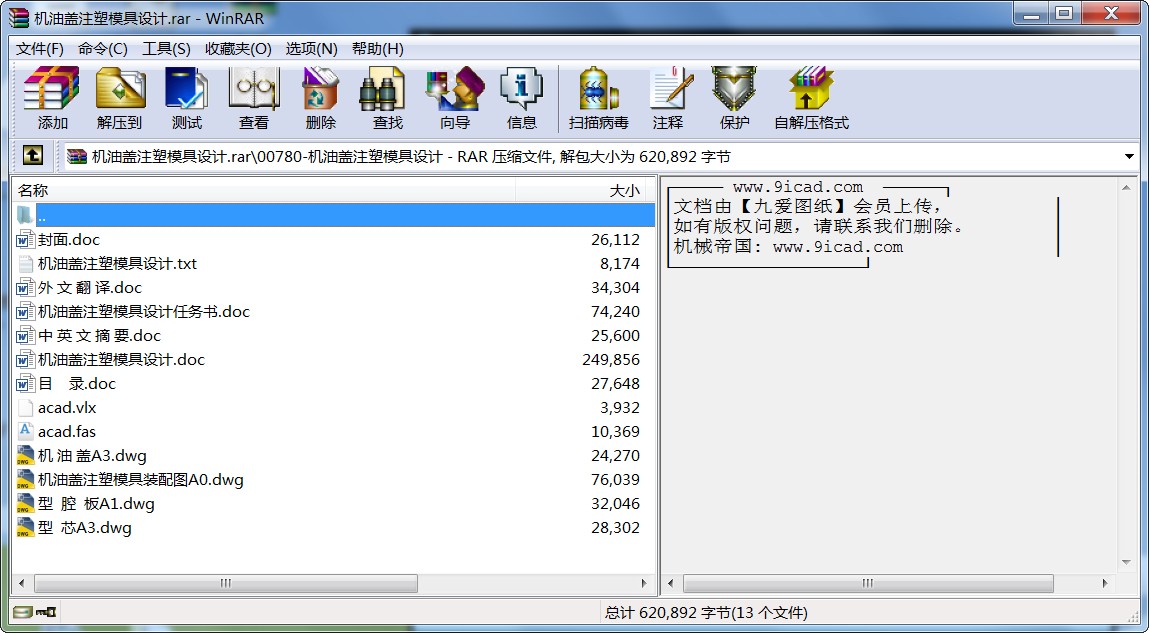This screenshot has width=1149, height=633.
Task: Launch the Wizard (向导) icon
Action: click(x=455, y=98)
